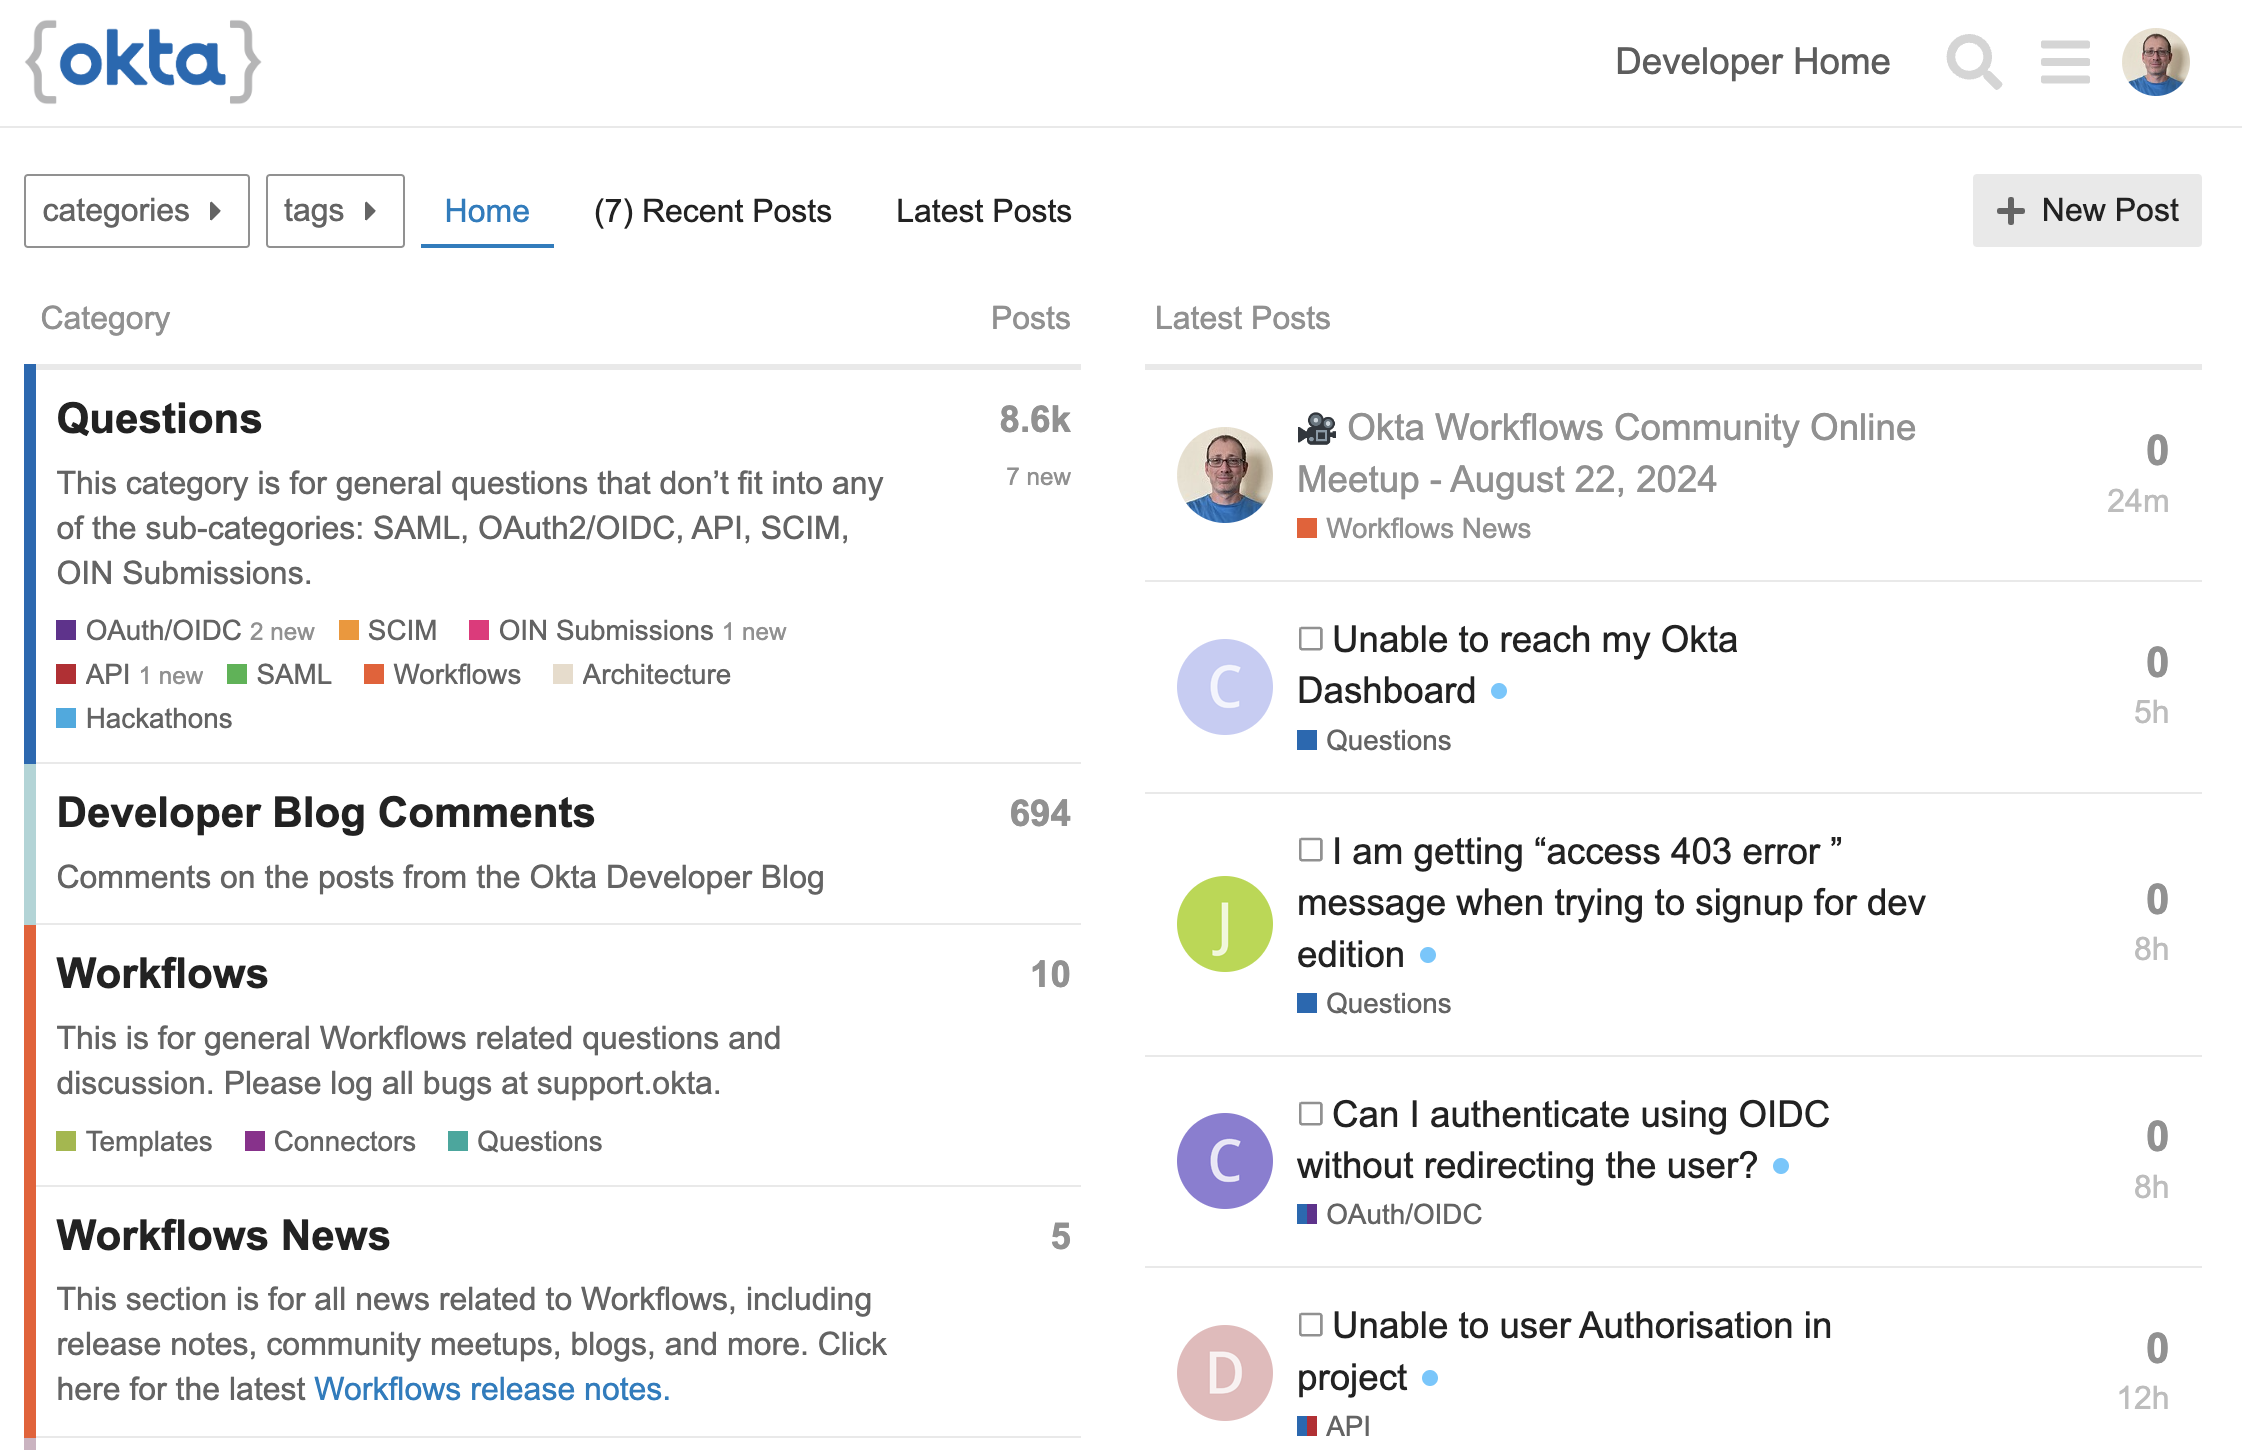Open the Workflows release notes link
Screen dimensions: 2242x1450
(492, 1389)
